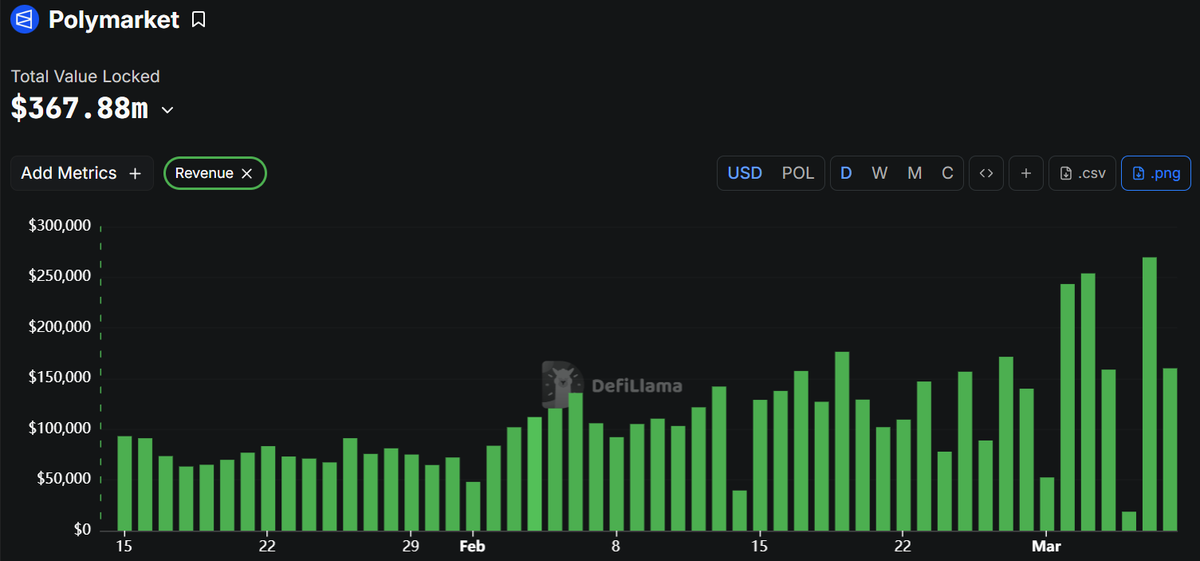Bookmark Polymarket with the bookmark icon
Image resolution: width=1200 pixels, height=561 pixels.
click(x=198, y=19)
